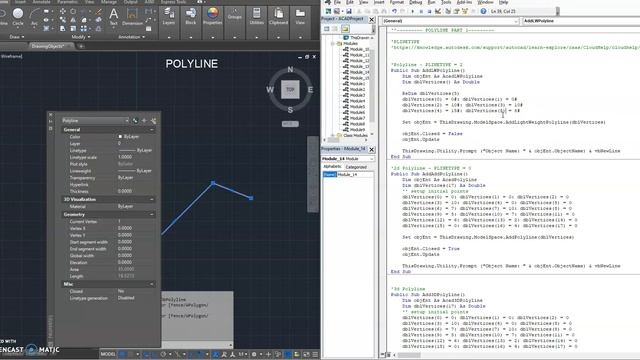Image resolution: width=640 pixels, height=360 pixels.
Task: Open the AddLWPolyline procedure dropdown
Action: coord(581,21)
